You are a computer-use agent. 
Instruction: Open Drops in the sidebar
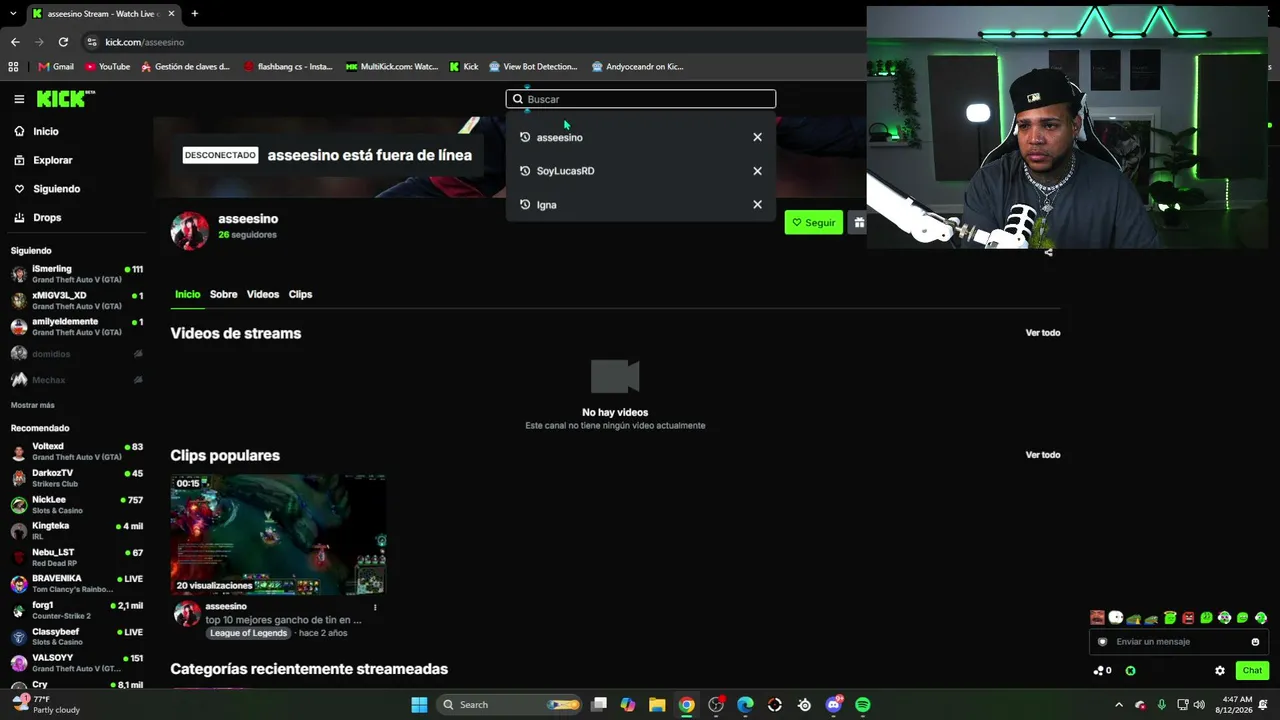click(37, 217)
